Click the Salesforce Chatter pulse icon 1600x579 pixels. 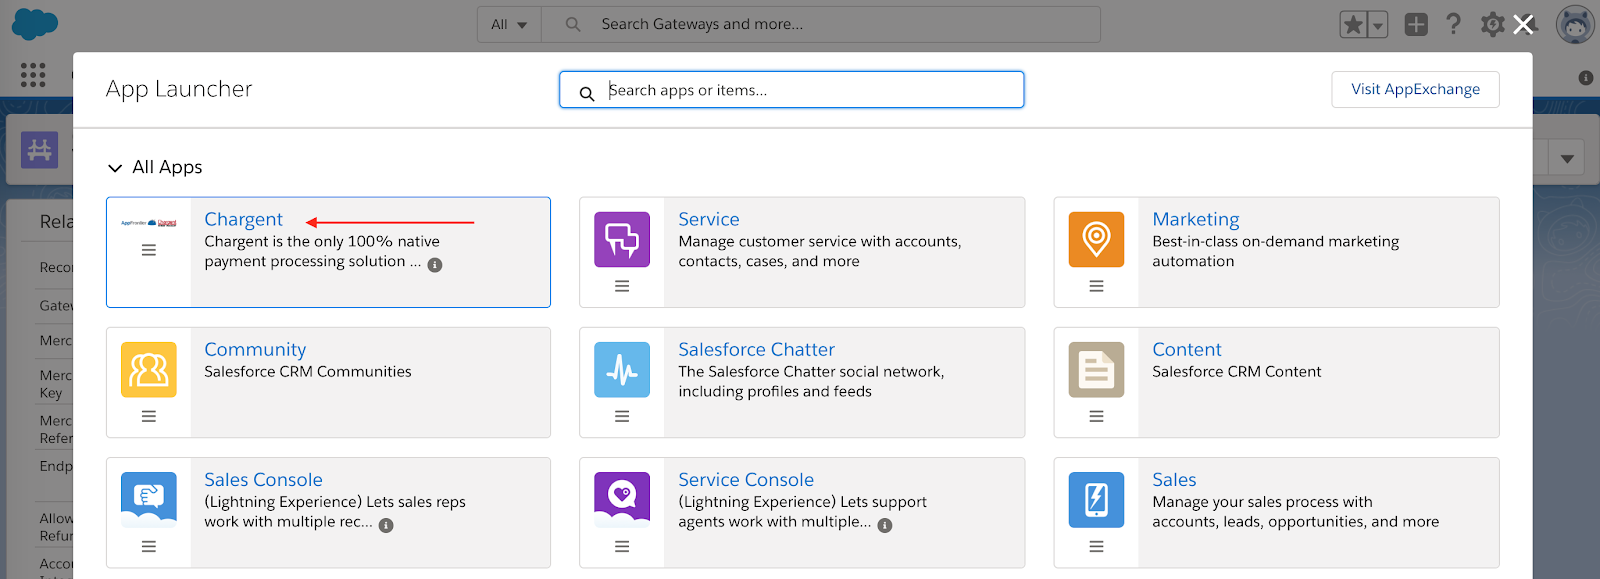(621, 369)
